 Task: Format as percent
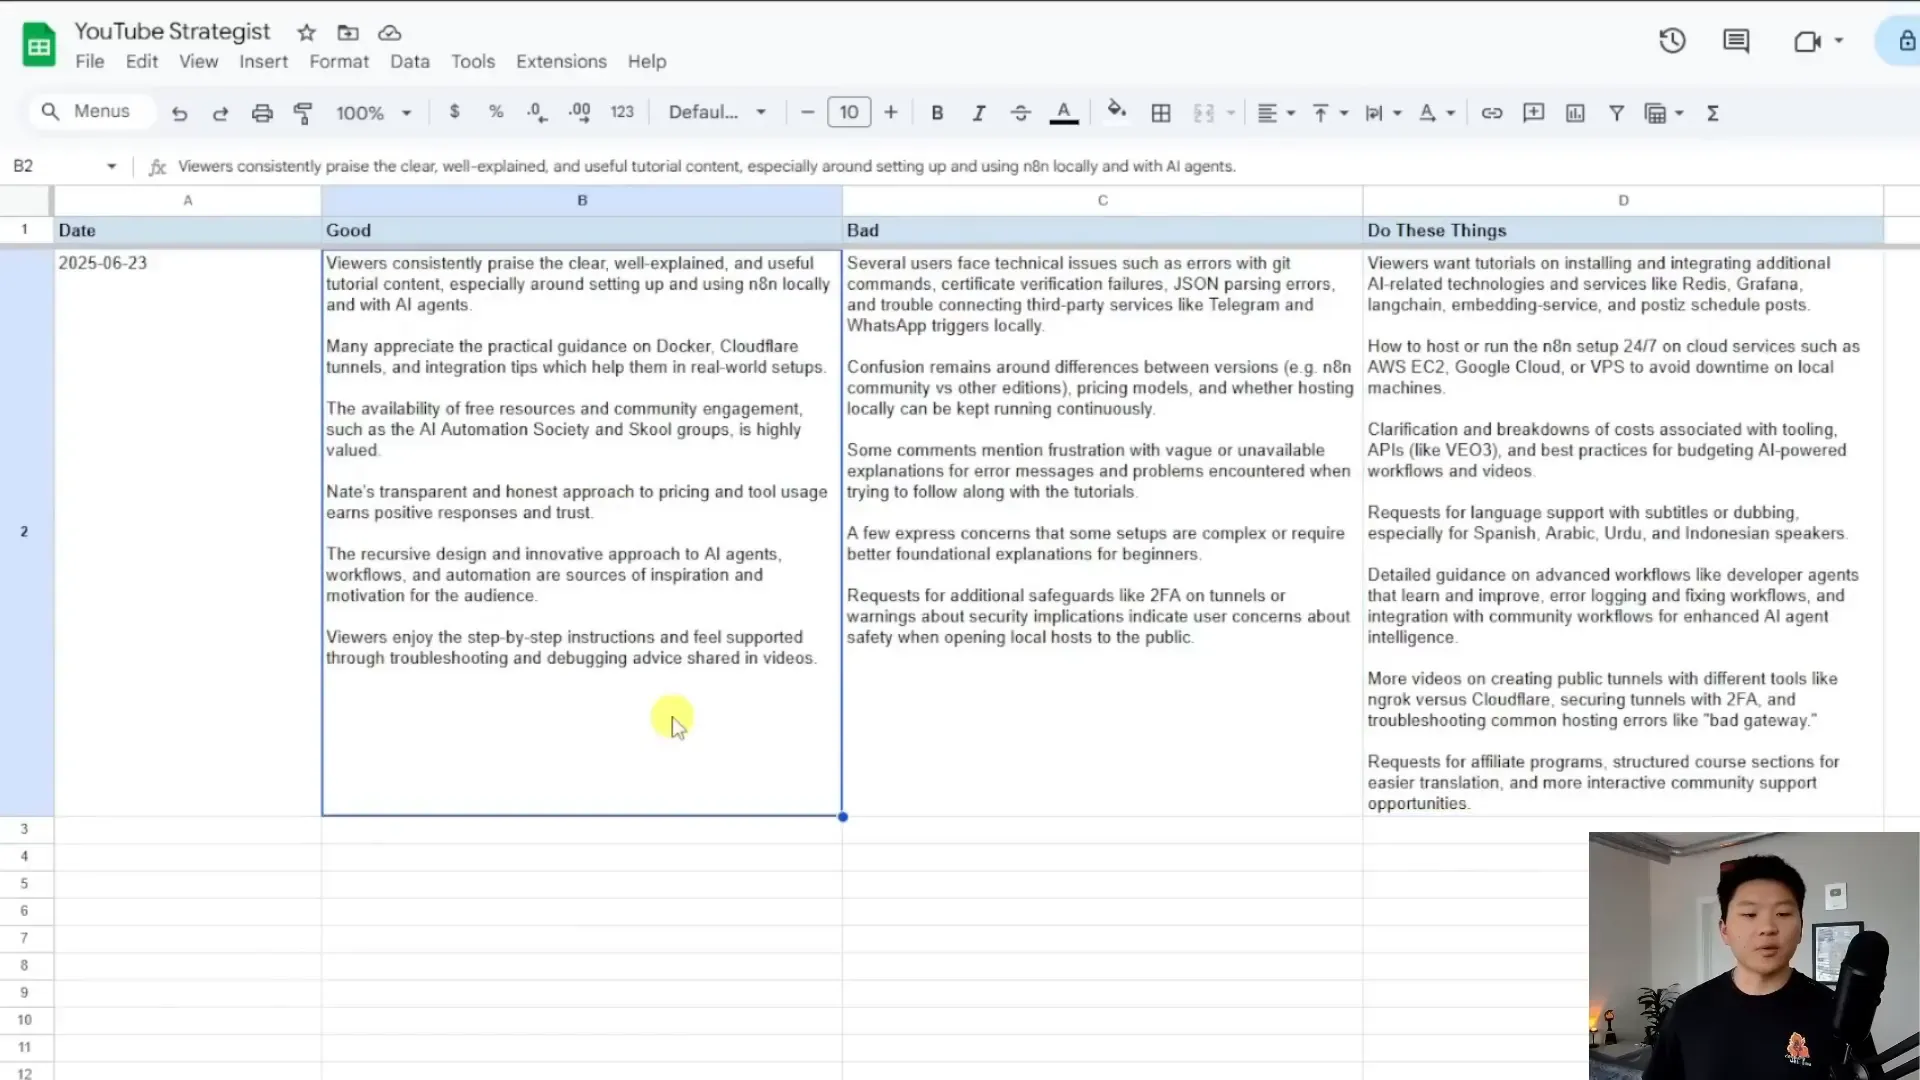tap(496, 112)
